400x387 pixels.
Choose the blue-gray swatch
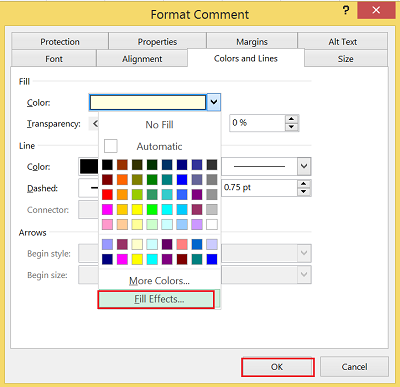pos(197,179)
